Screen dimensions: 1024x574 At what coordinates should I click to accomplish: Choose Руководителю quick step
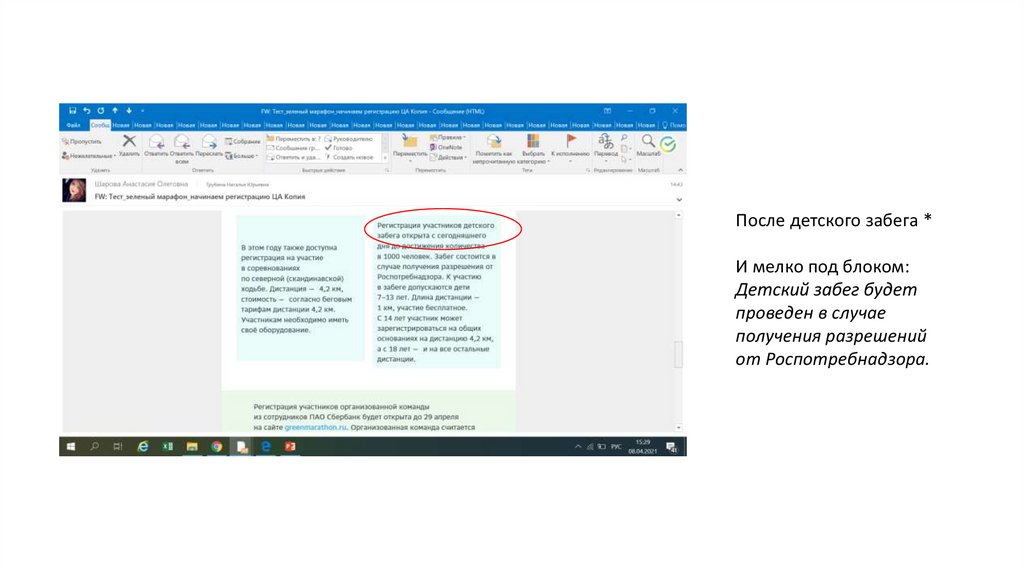[349, 139]
